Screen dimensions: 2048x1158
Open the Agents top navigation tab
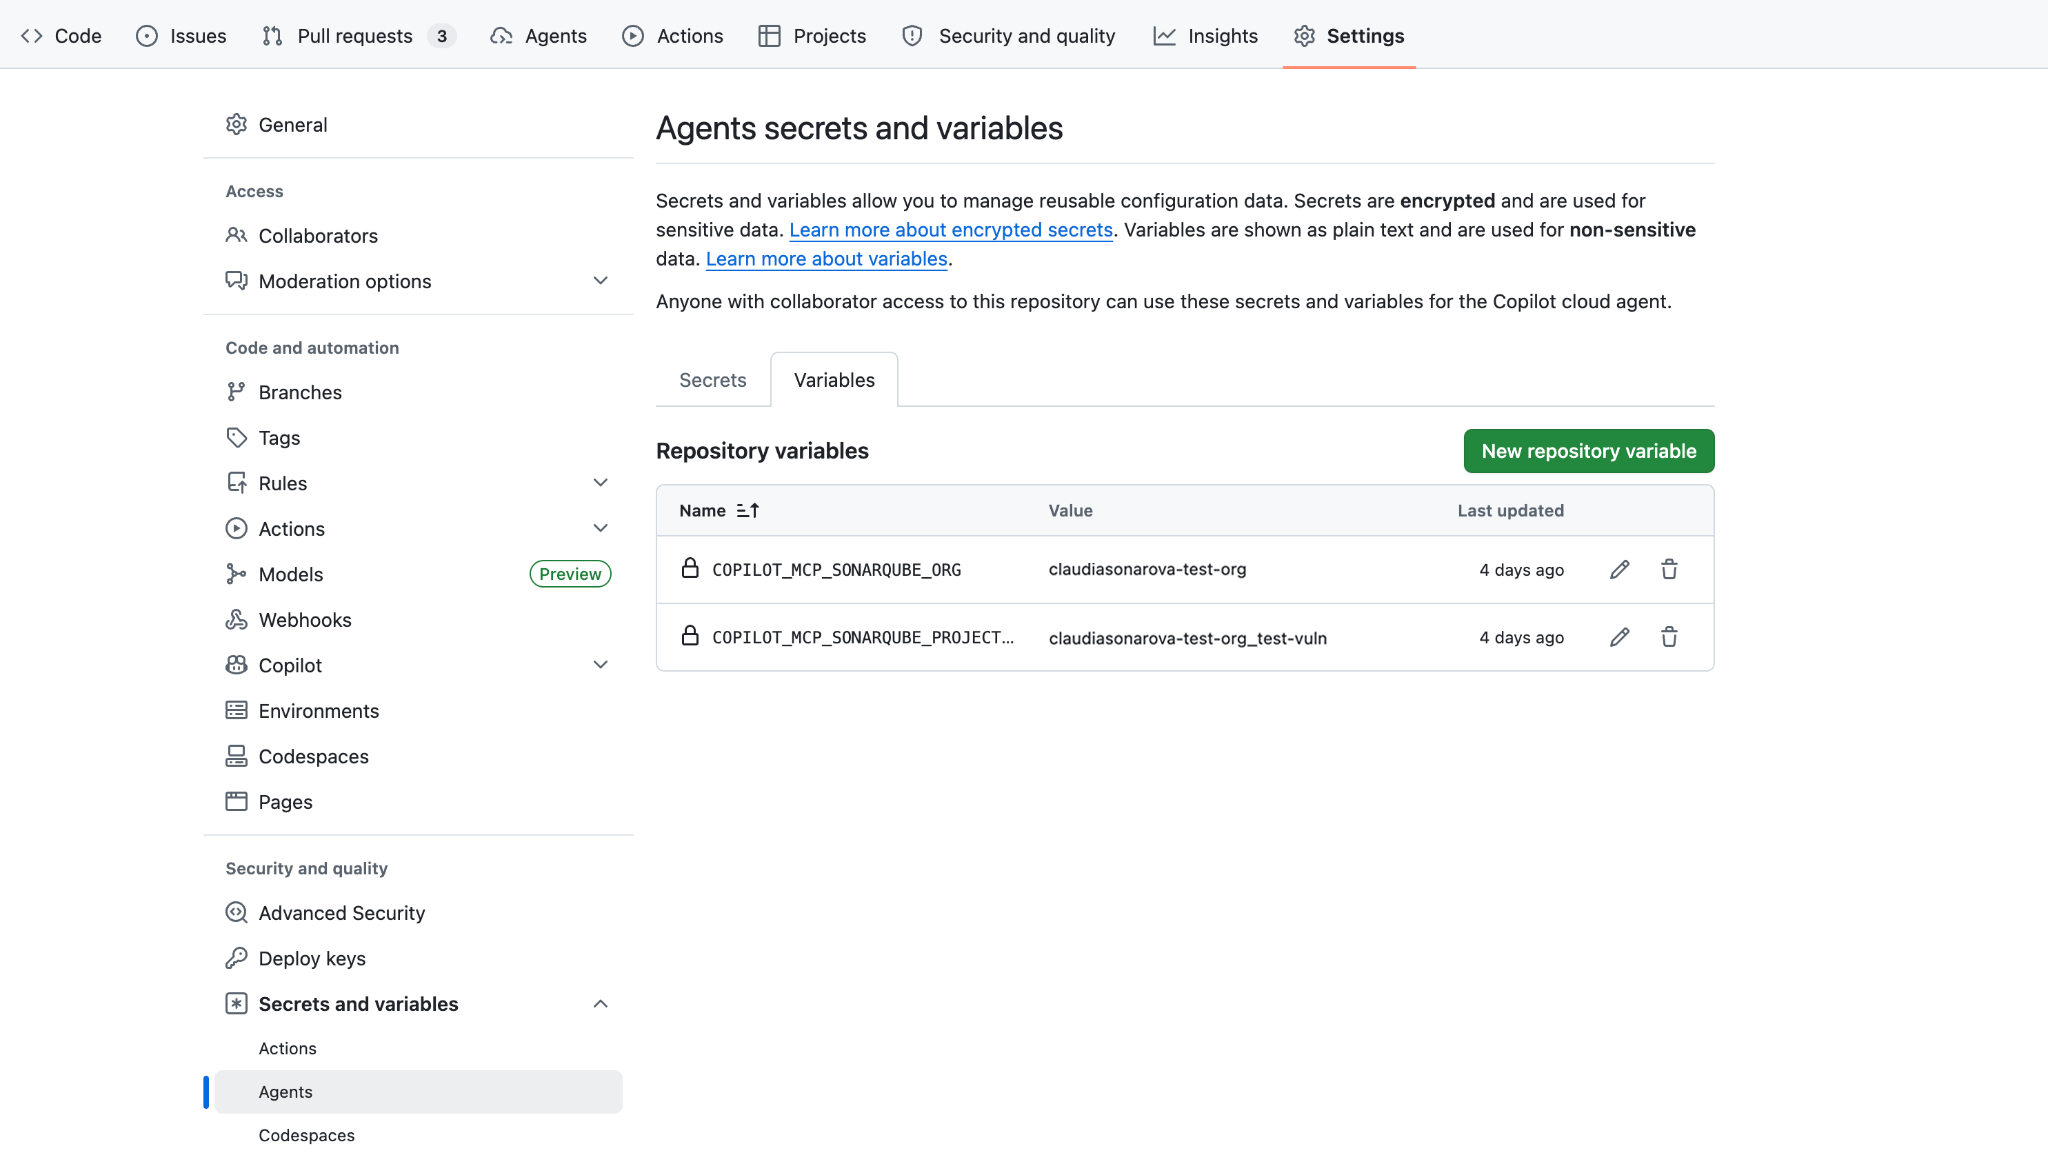point(539,36)
